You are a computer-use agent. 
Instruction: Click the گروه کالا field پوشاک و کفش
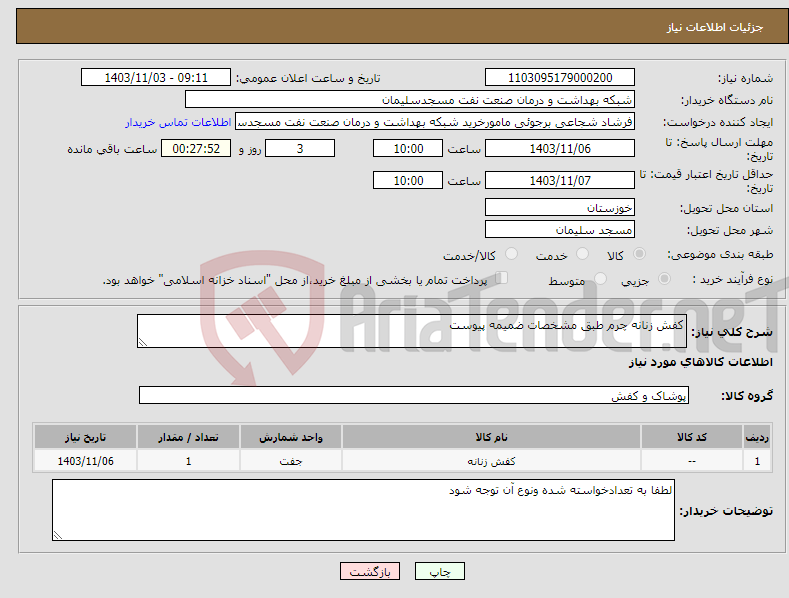[x=414, y=396]
